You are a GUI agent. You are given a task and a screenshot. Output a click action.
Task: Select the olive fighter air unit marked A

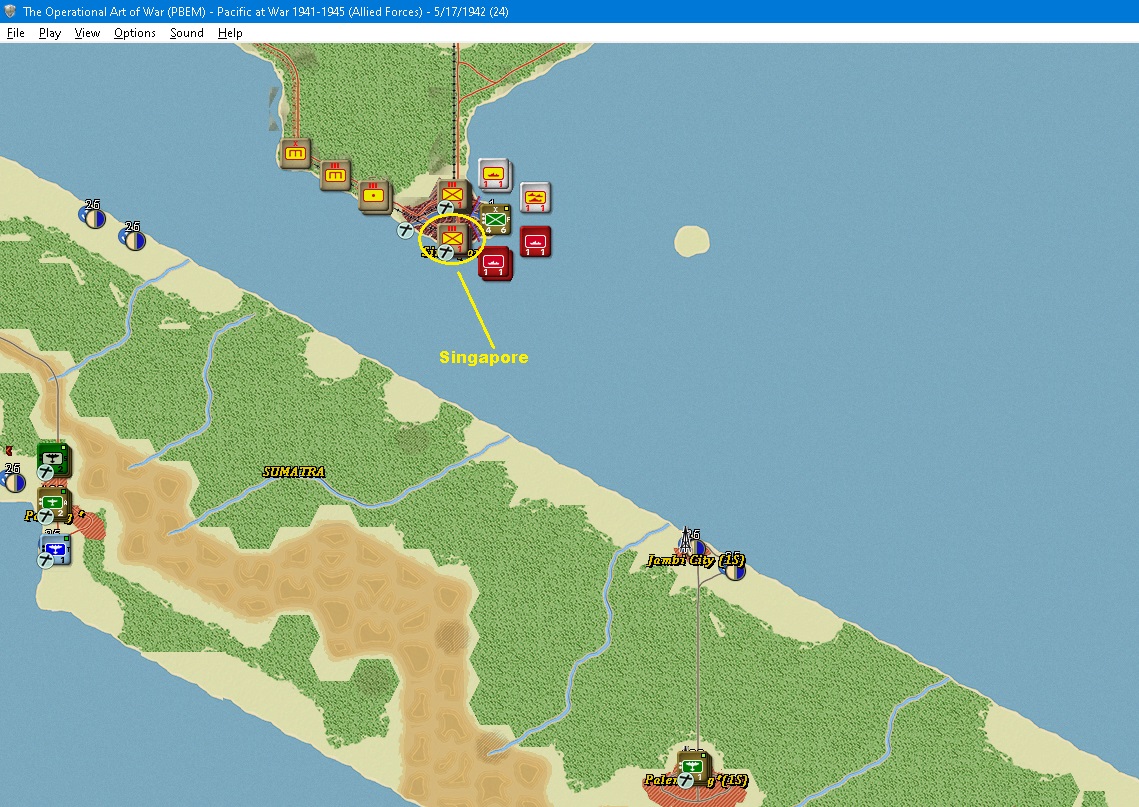(54, 503)
